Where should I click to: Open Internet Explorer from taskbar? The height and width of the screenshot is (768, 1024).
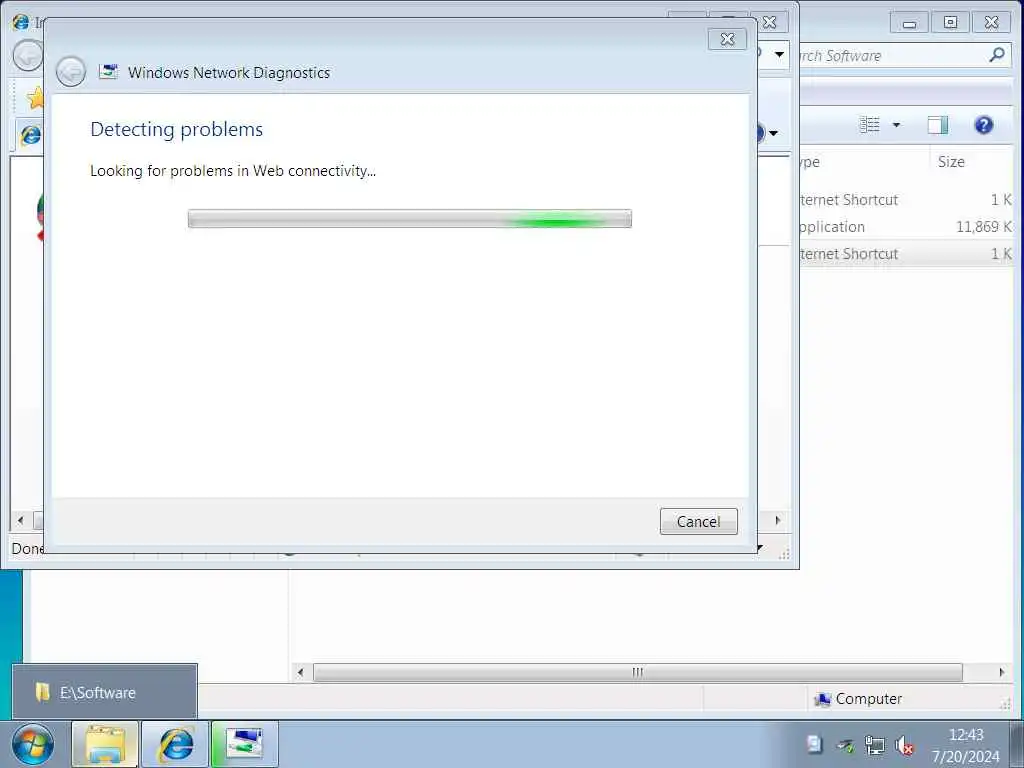point(175,744)
